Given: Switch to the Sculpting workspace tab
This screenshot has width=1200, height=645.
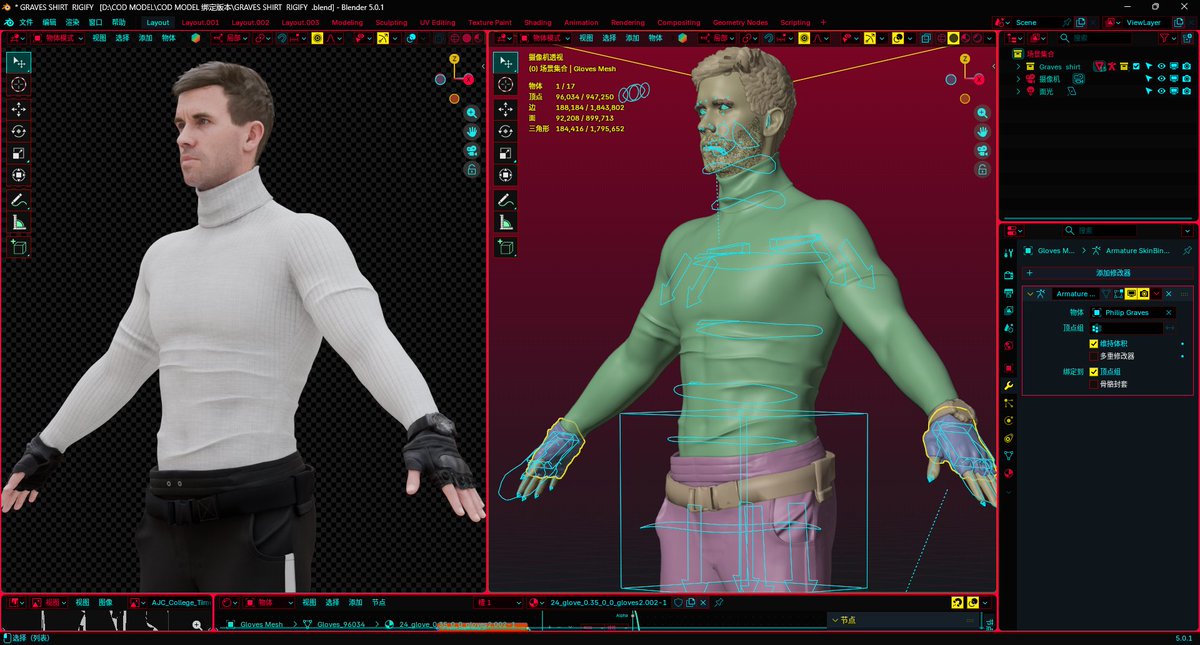Looking at the screenshot, I should (391, 22).
